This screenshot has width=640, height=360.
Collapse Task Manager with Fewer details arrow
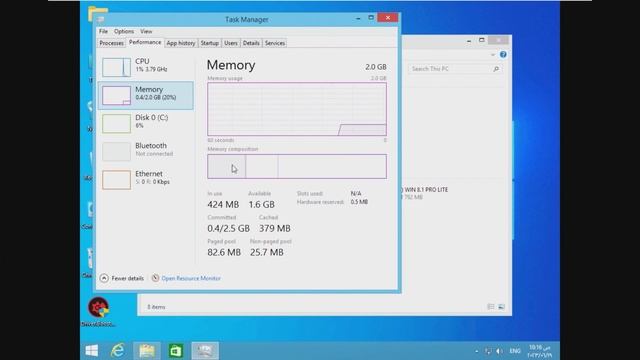click(104, 278)
